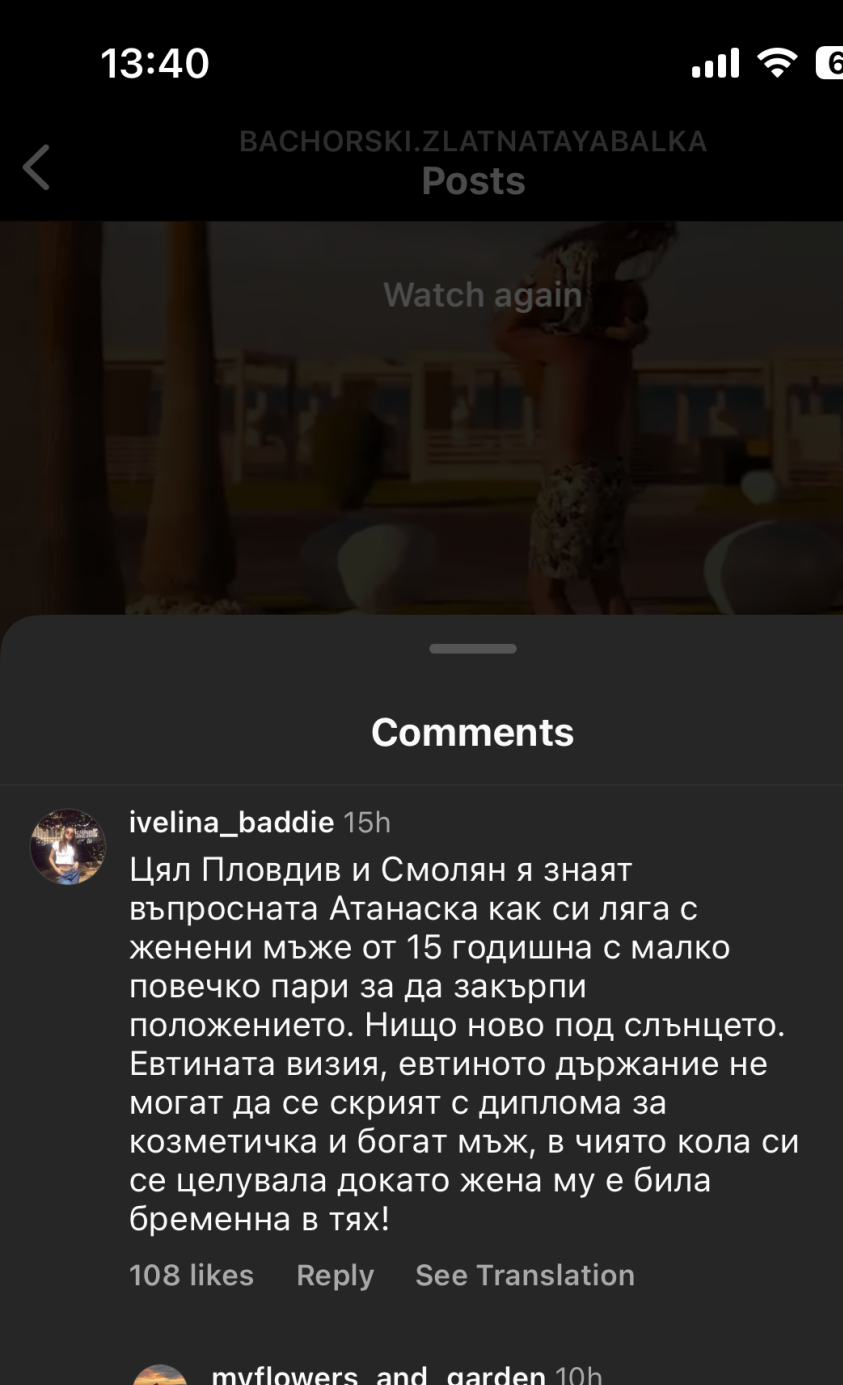Image resolution: width=843 pixels, height=1385 pixels.
Task: Tap the cellular signal bars icon
Action: 715,63
